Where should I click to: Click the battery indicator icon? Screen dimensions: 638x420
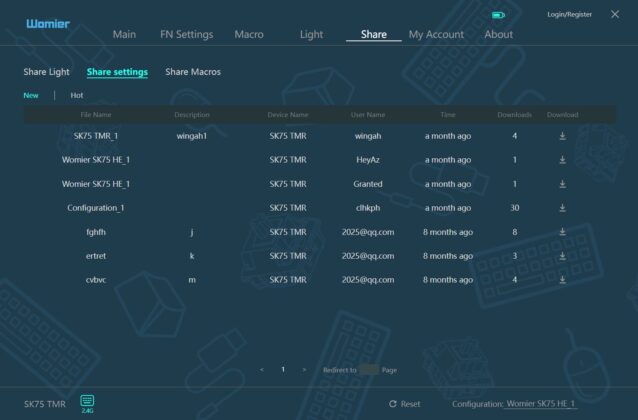tap(498, 15)
